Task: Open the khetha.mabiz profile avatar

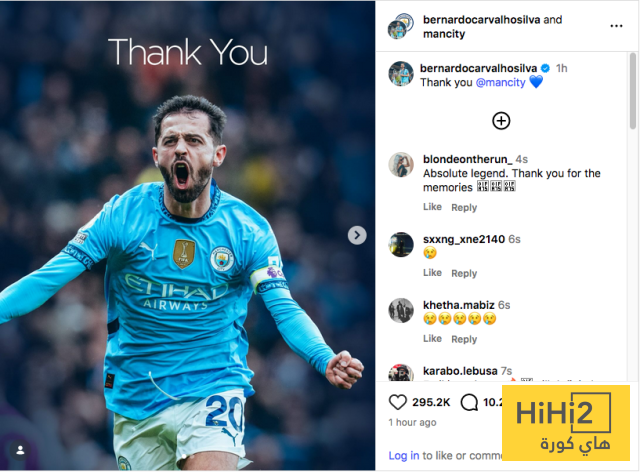Action: click(401, 310)
